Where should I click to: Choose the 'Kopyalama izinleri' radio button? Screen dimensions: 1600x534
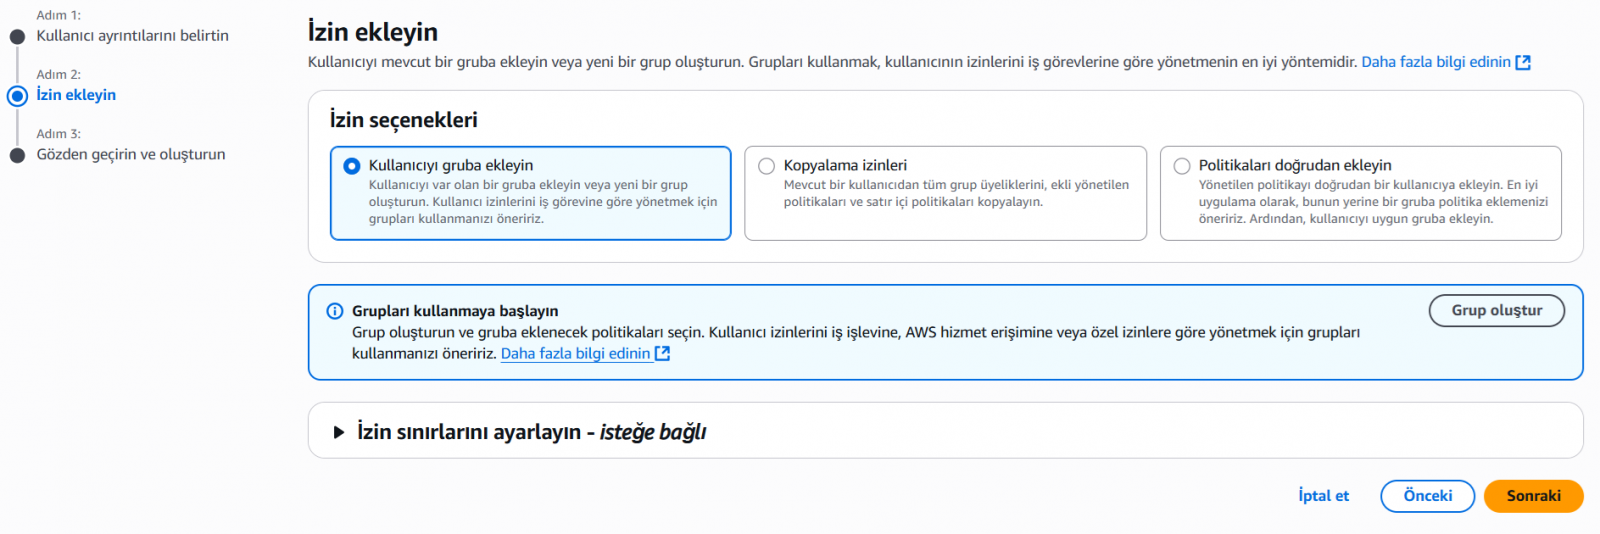tap(767, 166)
